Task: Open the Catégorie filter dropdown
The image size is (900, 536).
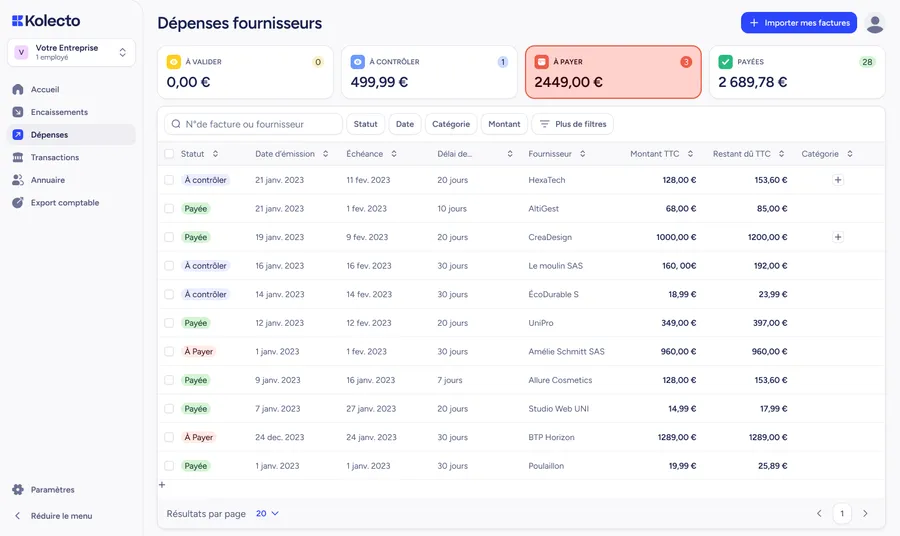Action: [451, 124]
